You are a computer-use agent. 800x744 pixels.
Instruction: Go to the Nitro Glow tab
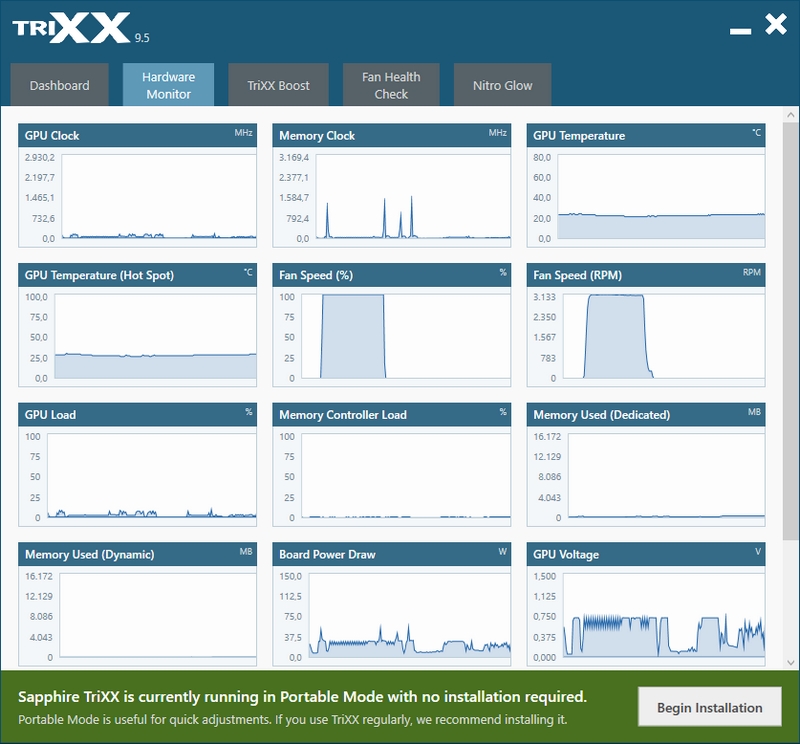(502, 85)
